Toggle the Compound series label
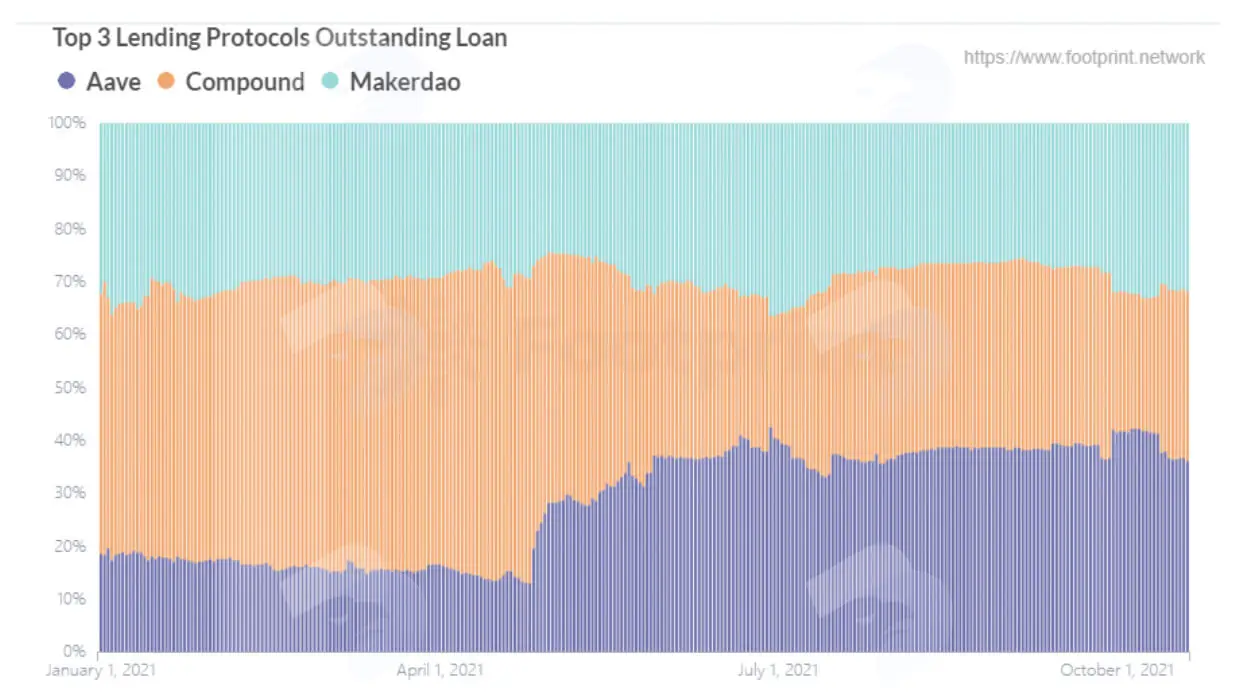 click(245, 82)
